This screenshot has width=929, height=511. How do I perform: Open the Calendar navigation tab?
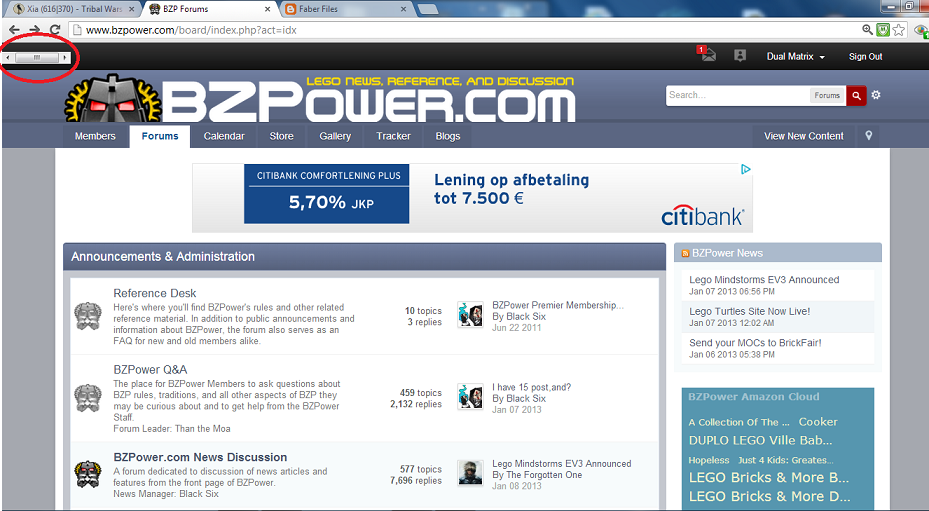[224, 136]
